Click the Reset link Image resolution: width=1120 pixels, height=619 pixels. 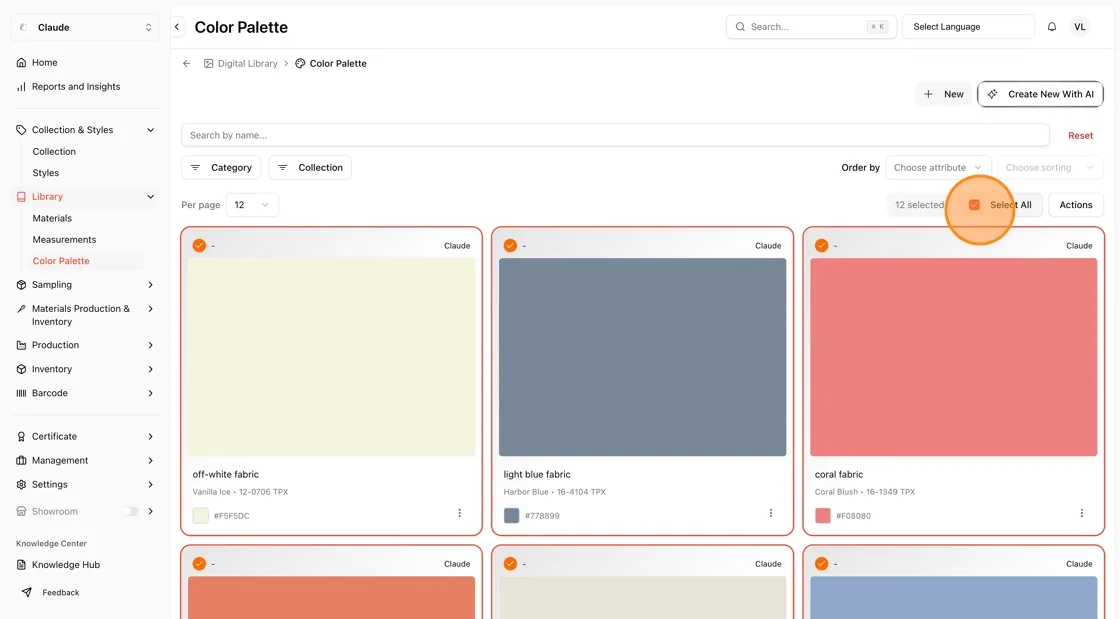(x=1080, y=136)
